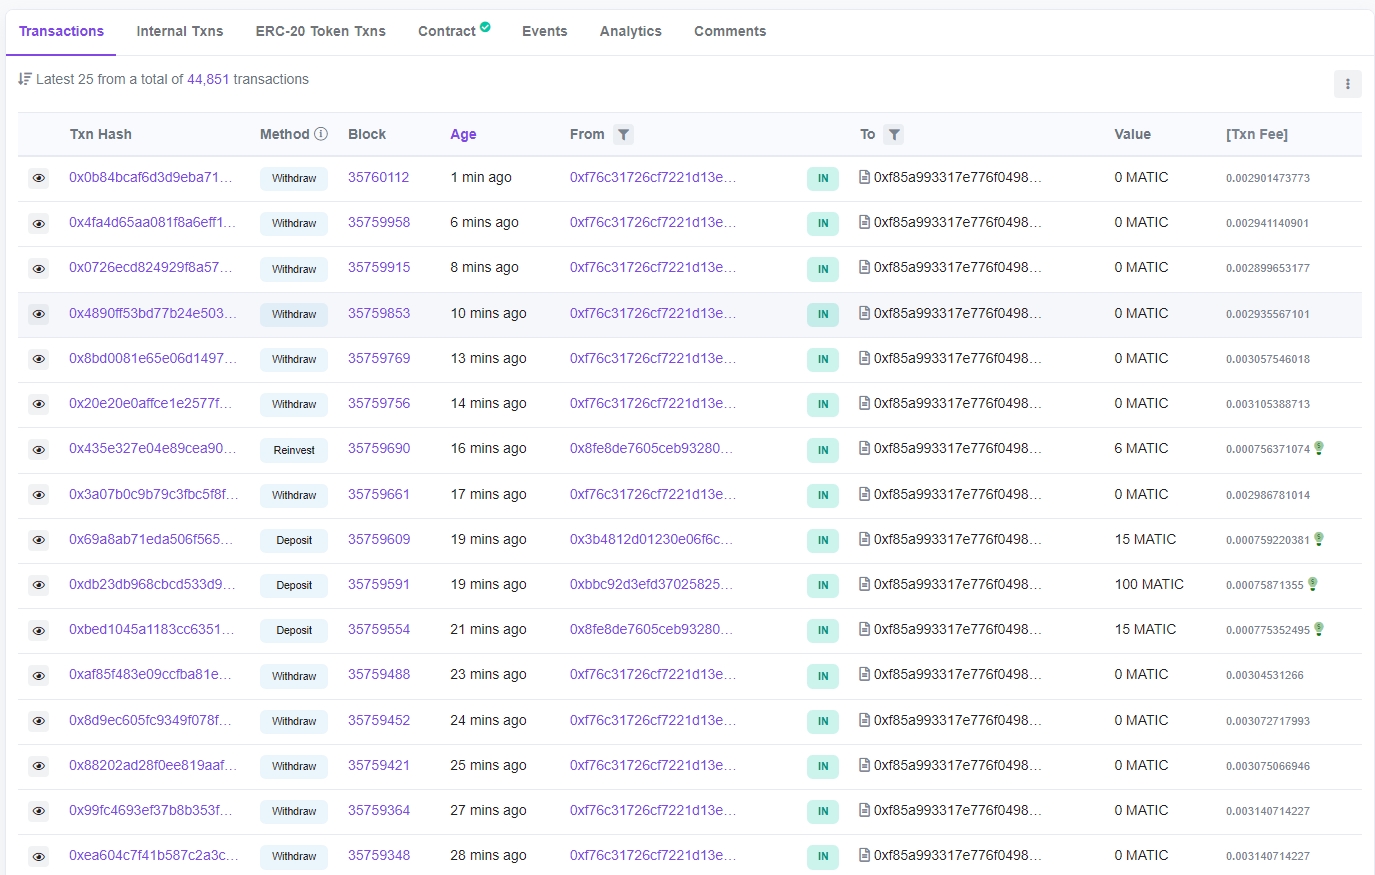Screen dimensions: 1375x875
Task: Switch to the Transactions tab
Action: tap(61, 31)
